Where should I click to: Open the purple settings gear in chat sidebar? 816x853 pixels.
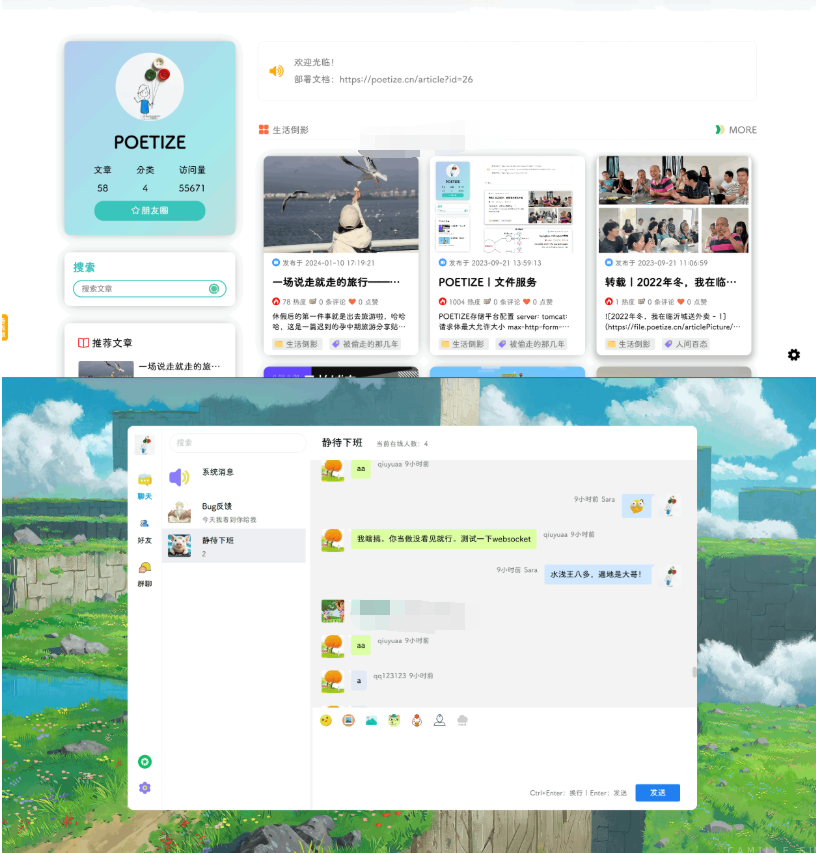point(145,788)
